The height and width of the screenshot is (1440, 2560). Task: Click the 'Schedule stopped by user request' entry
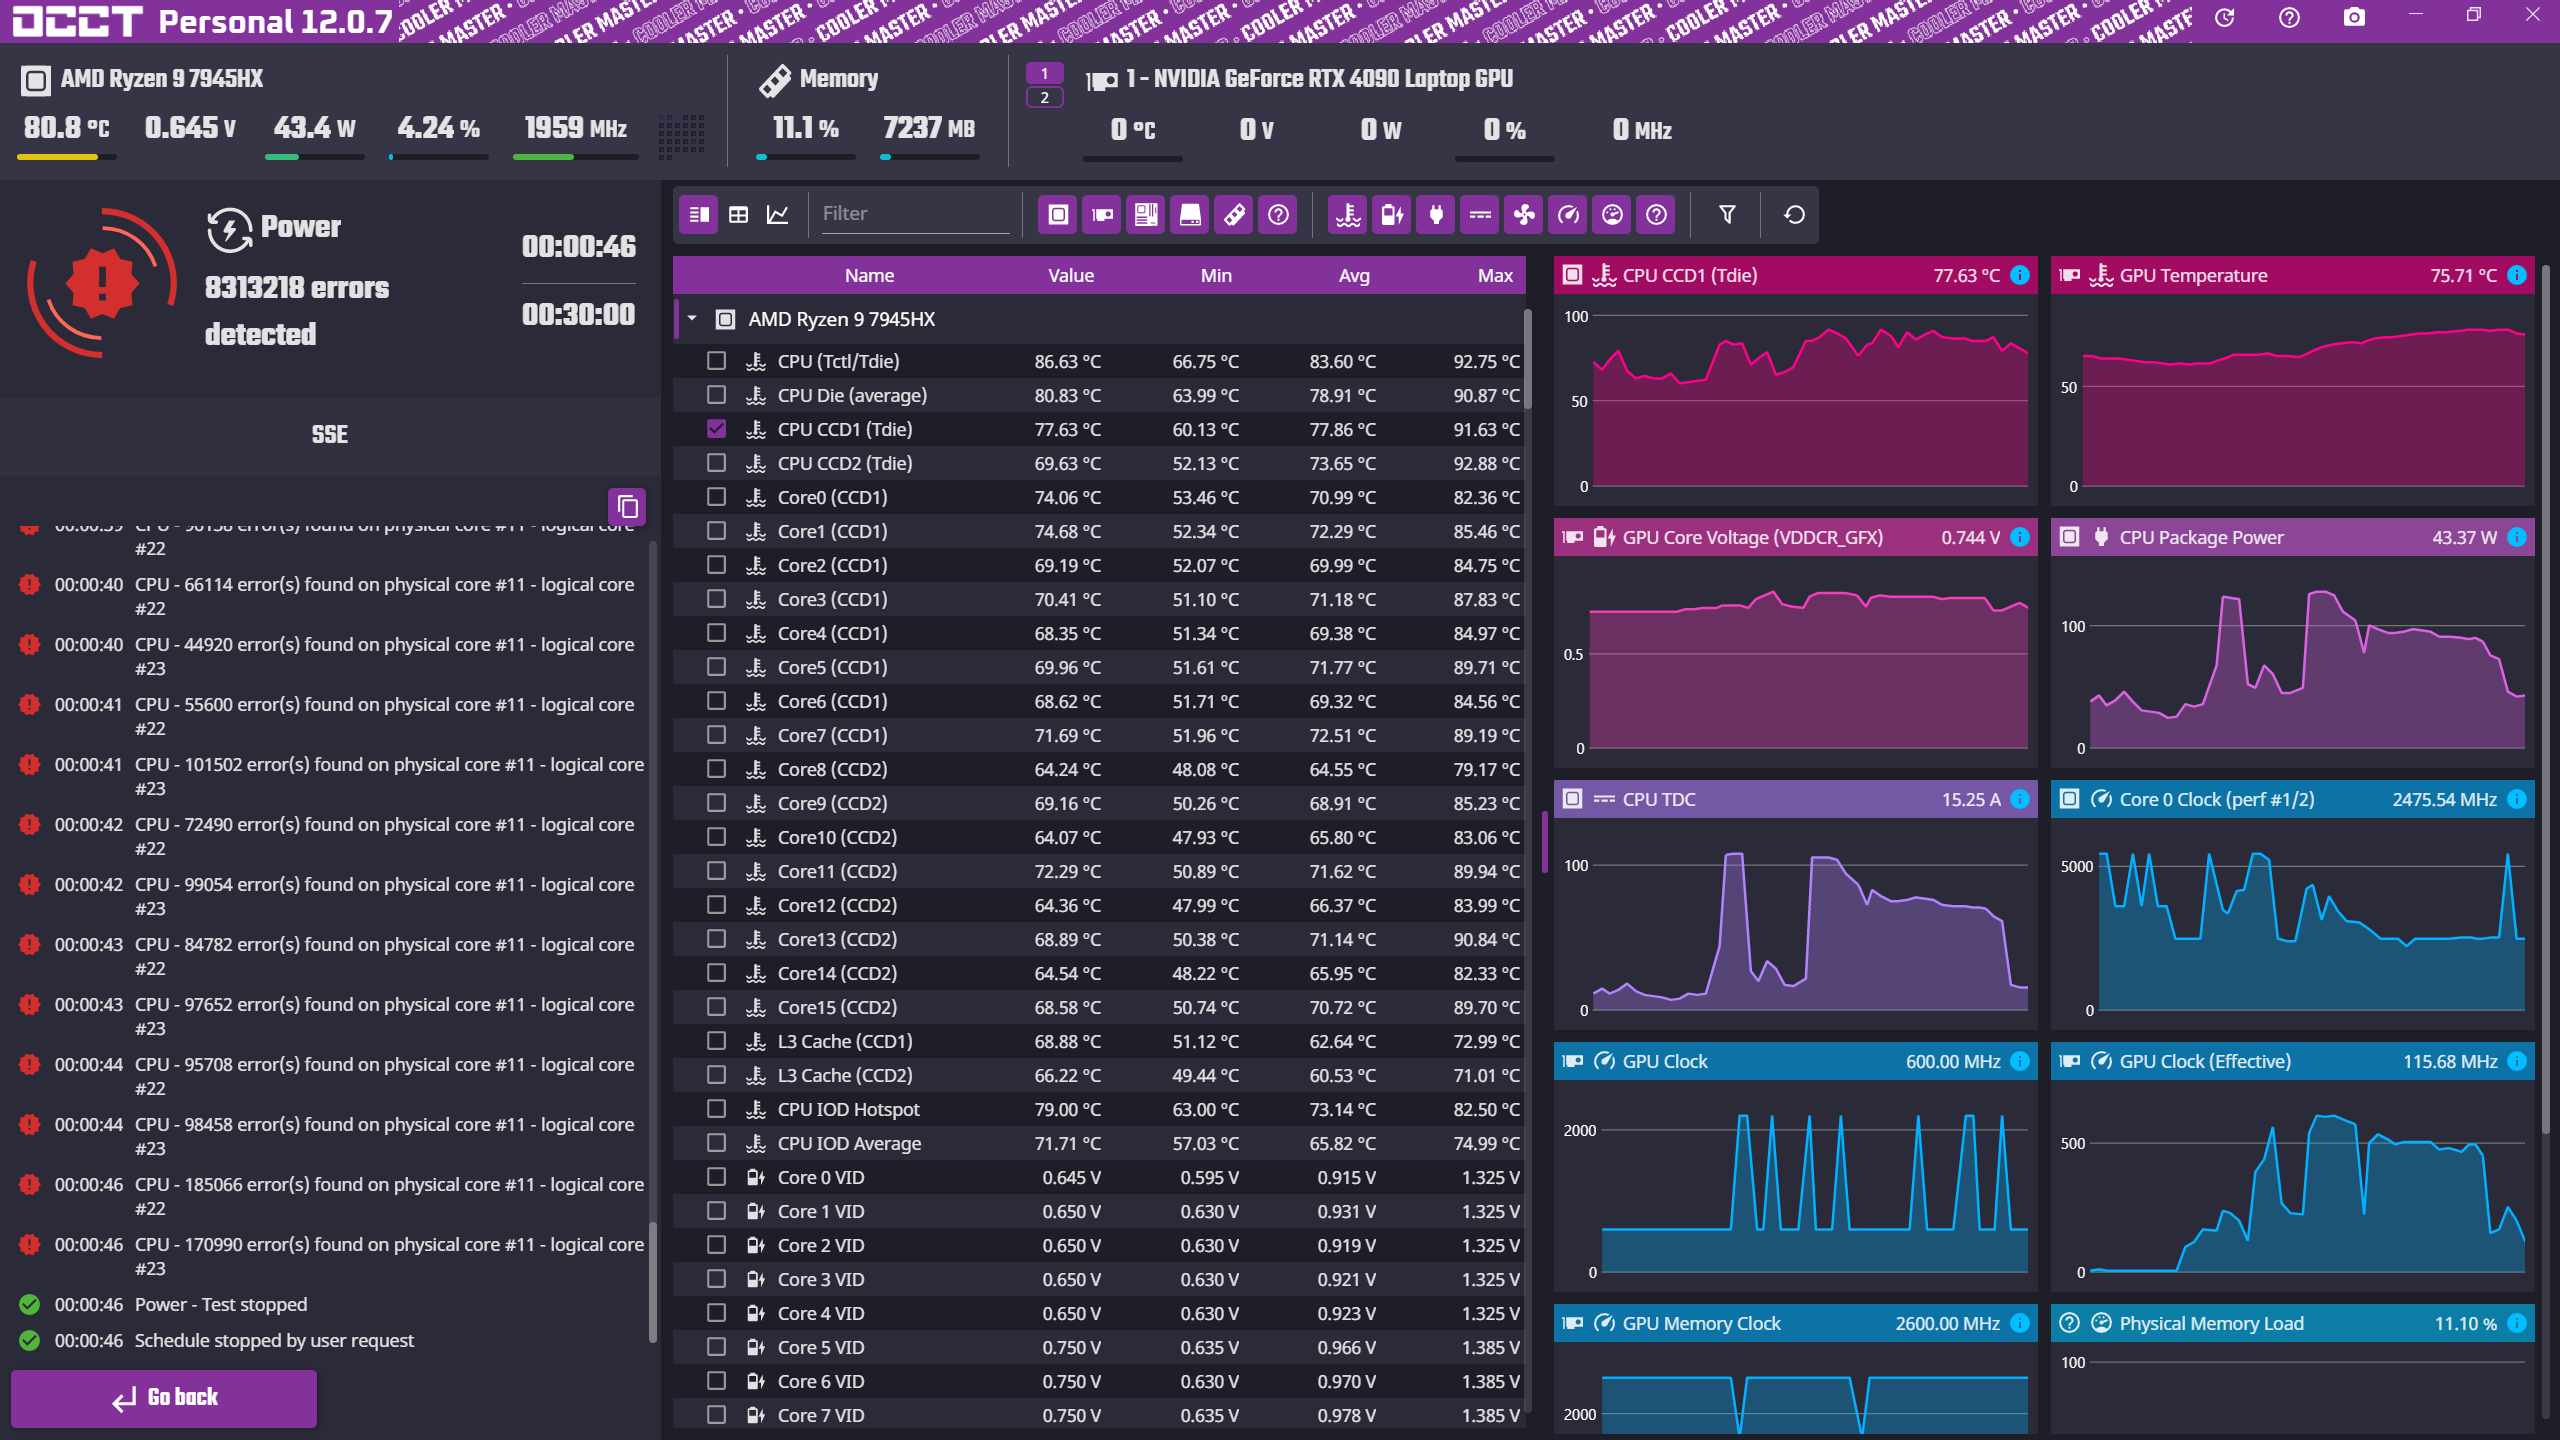click(274, 1341)
